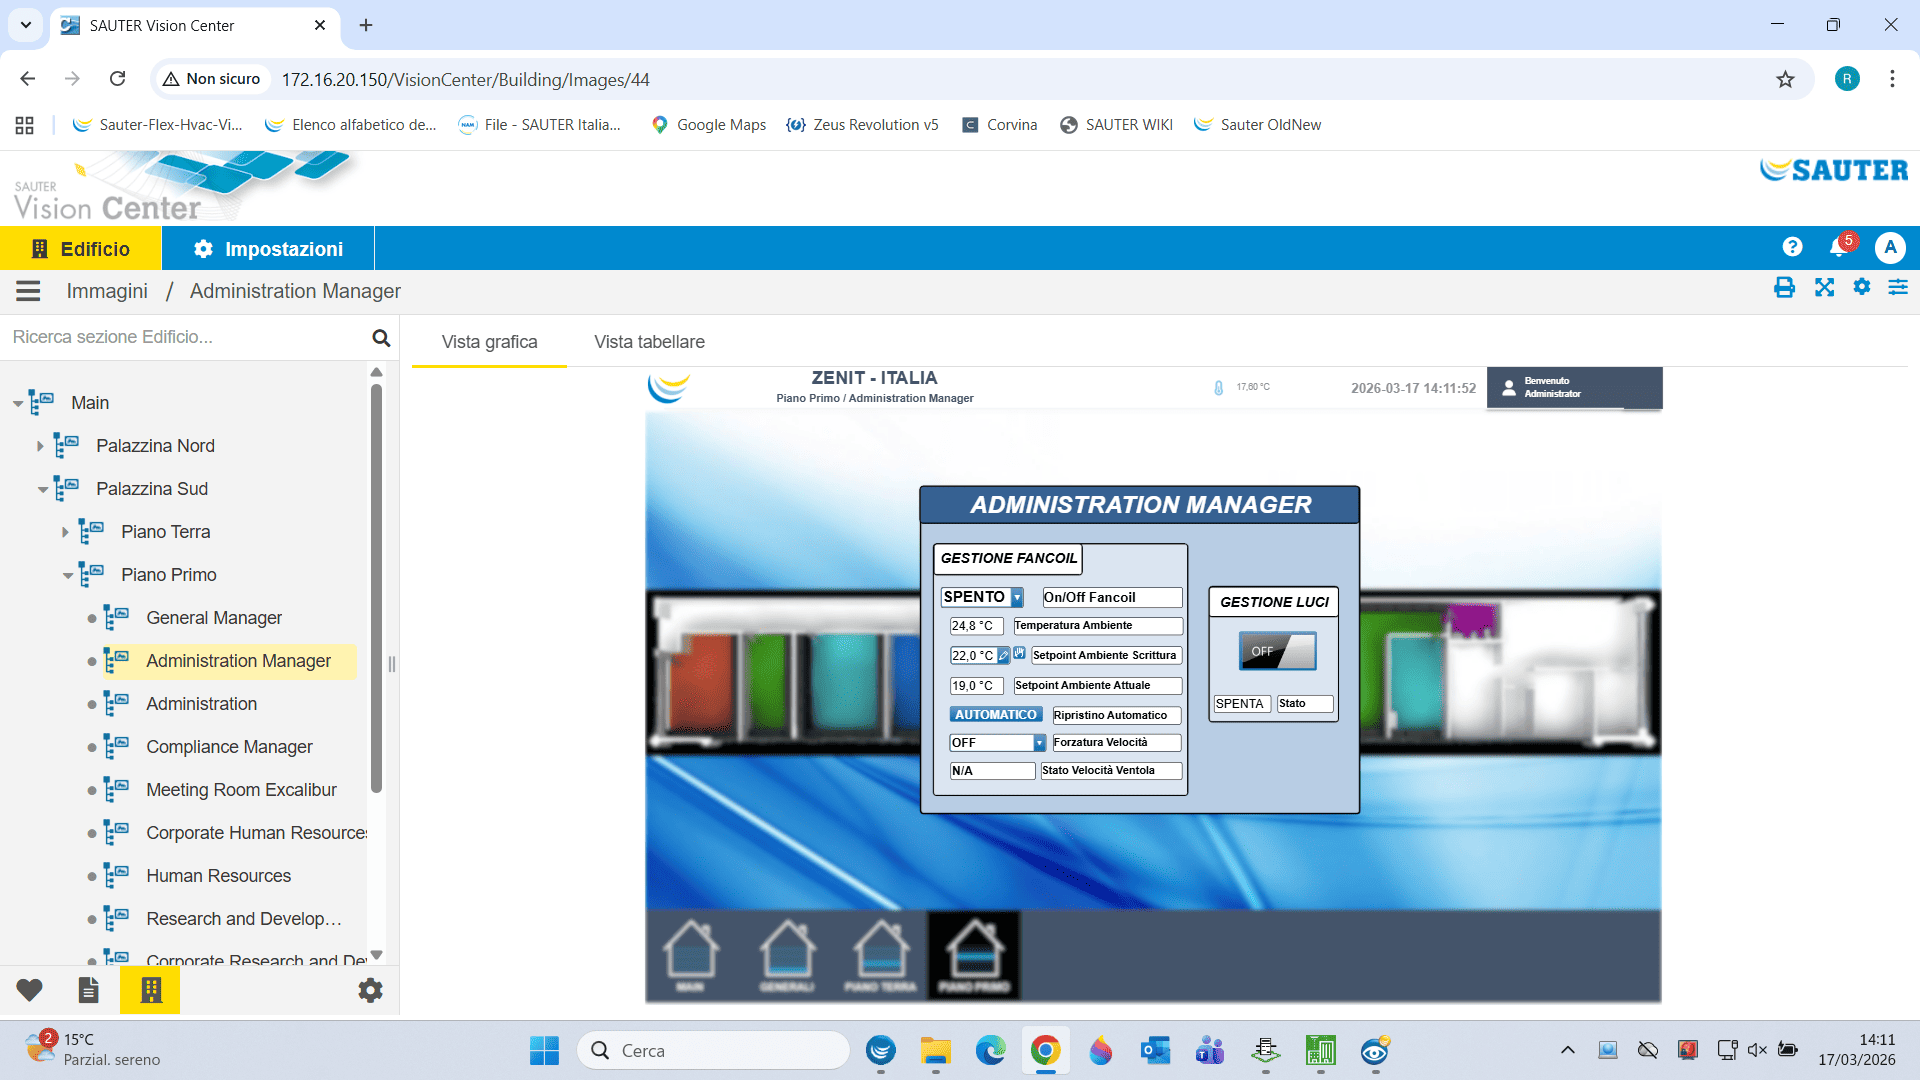Open the Impostazioni menu tab
This screenshot has height=1080, width=1920.
point(268,249)
